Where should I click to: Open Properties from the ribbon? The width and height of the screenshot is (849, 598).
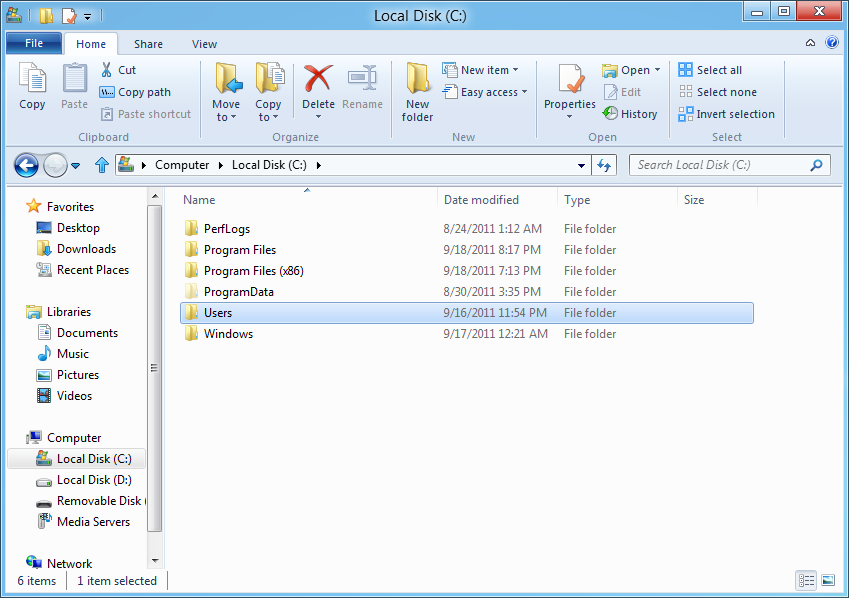(570, 91)
